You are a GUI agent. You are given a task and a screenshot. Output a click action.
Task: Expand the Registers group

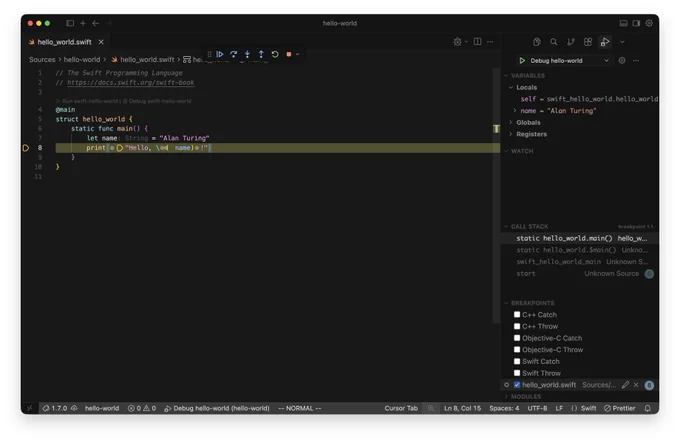[511, 134]
